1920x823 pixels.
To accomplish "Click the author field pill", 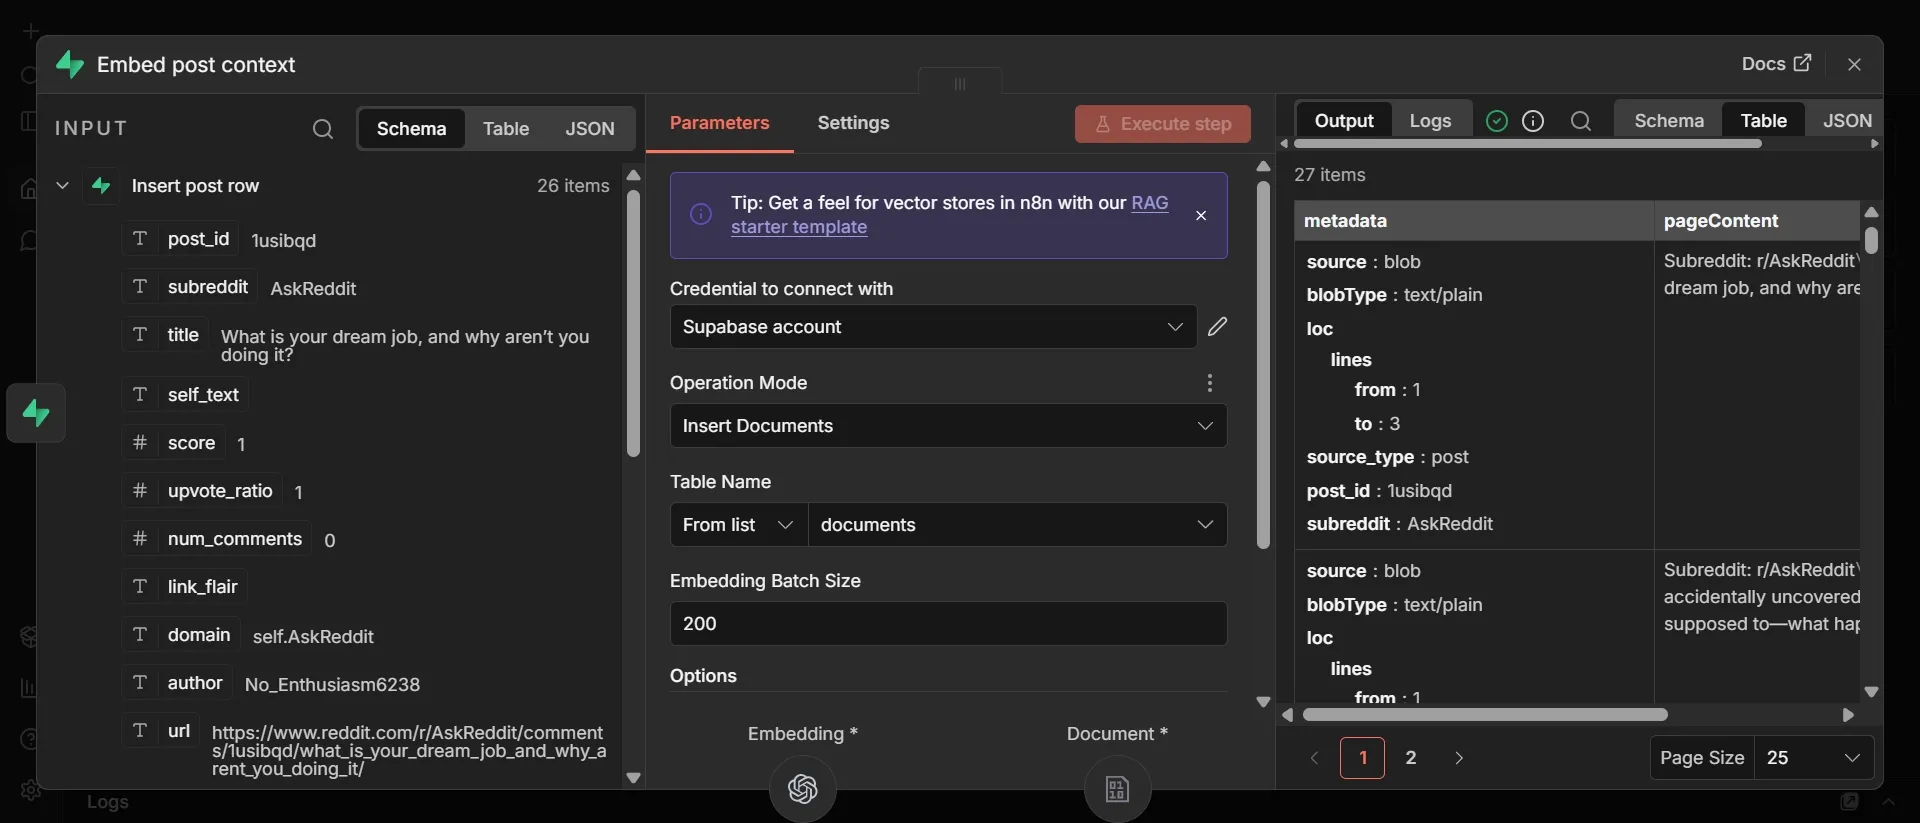I will click(x=178, y=683).
